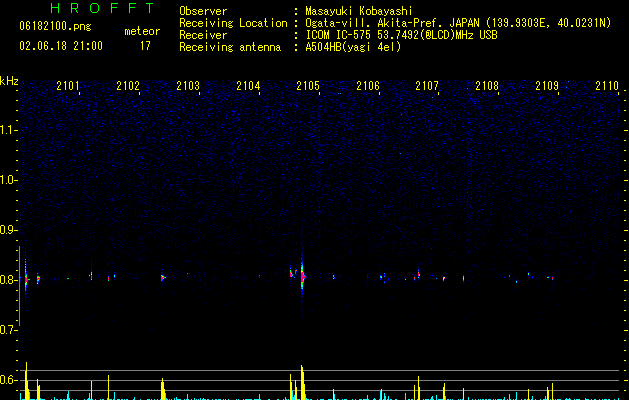Select the Ogata-vill. Akita-Pref. JAPAN location text
This screenshot has height=400, width=629.
click(458, 23)
